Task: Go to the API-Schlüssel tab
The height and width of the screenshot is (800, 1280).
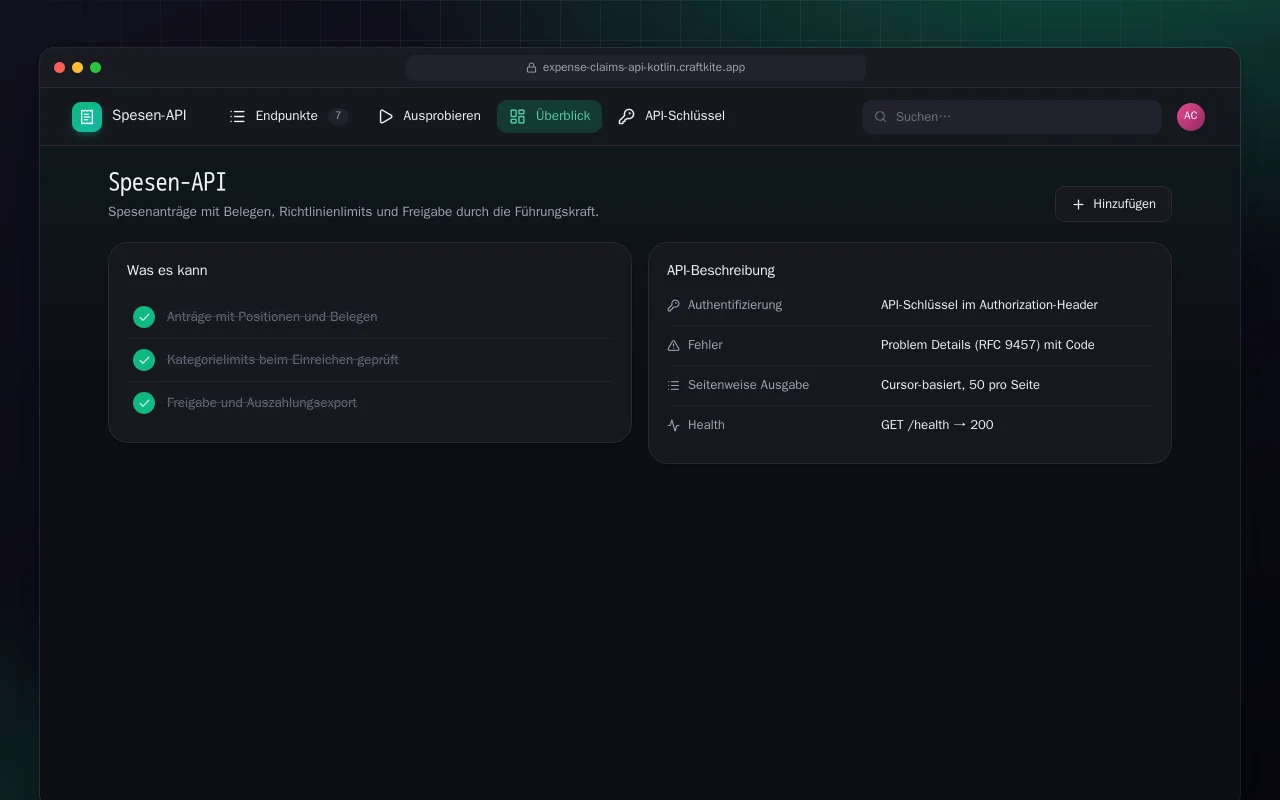Action: click(x=671, y=116)
